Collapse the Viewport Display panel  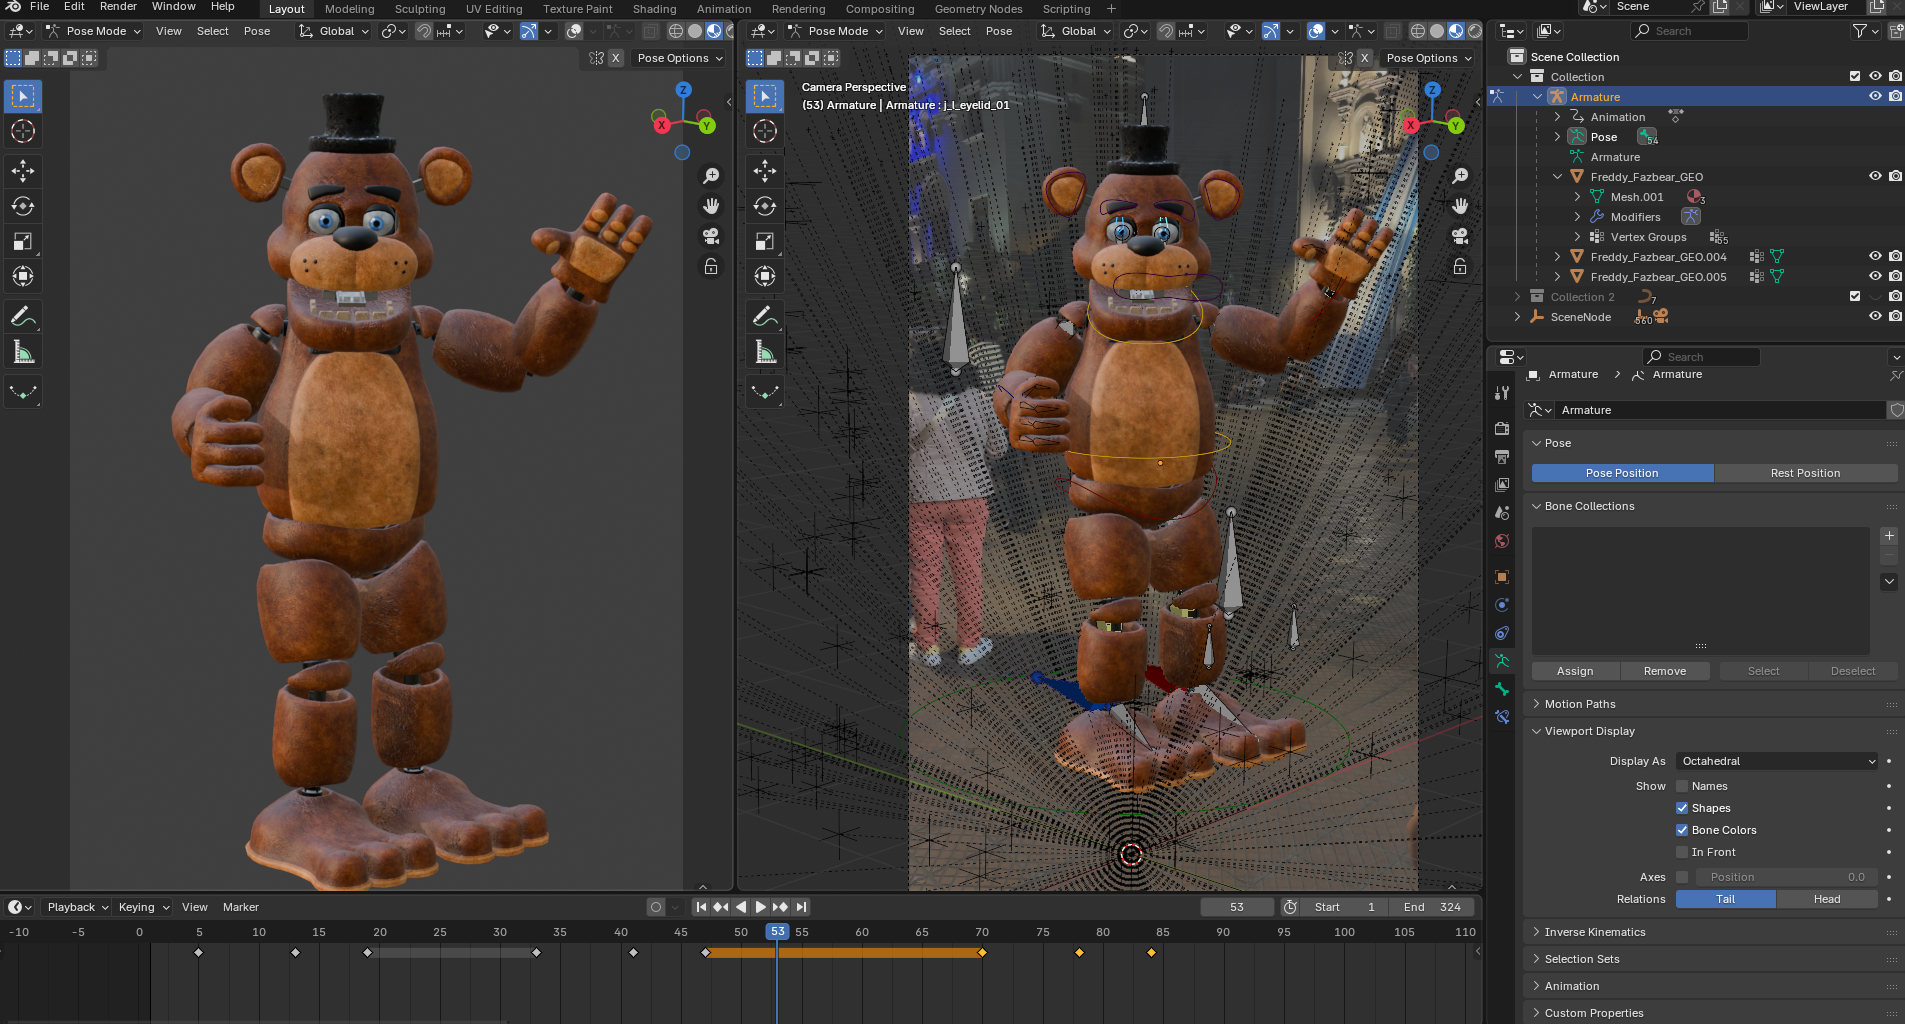tap(1589, 731)
